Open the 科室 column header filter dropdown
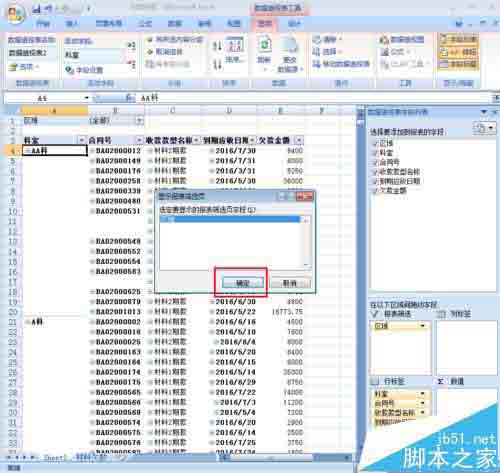This screenshot has height=473, width=500. (82, 140)
